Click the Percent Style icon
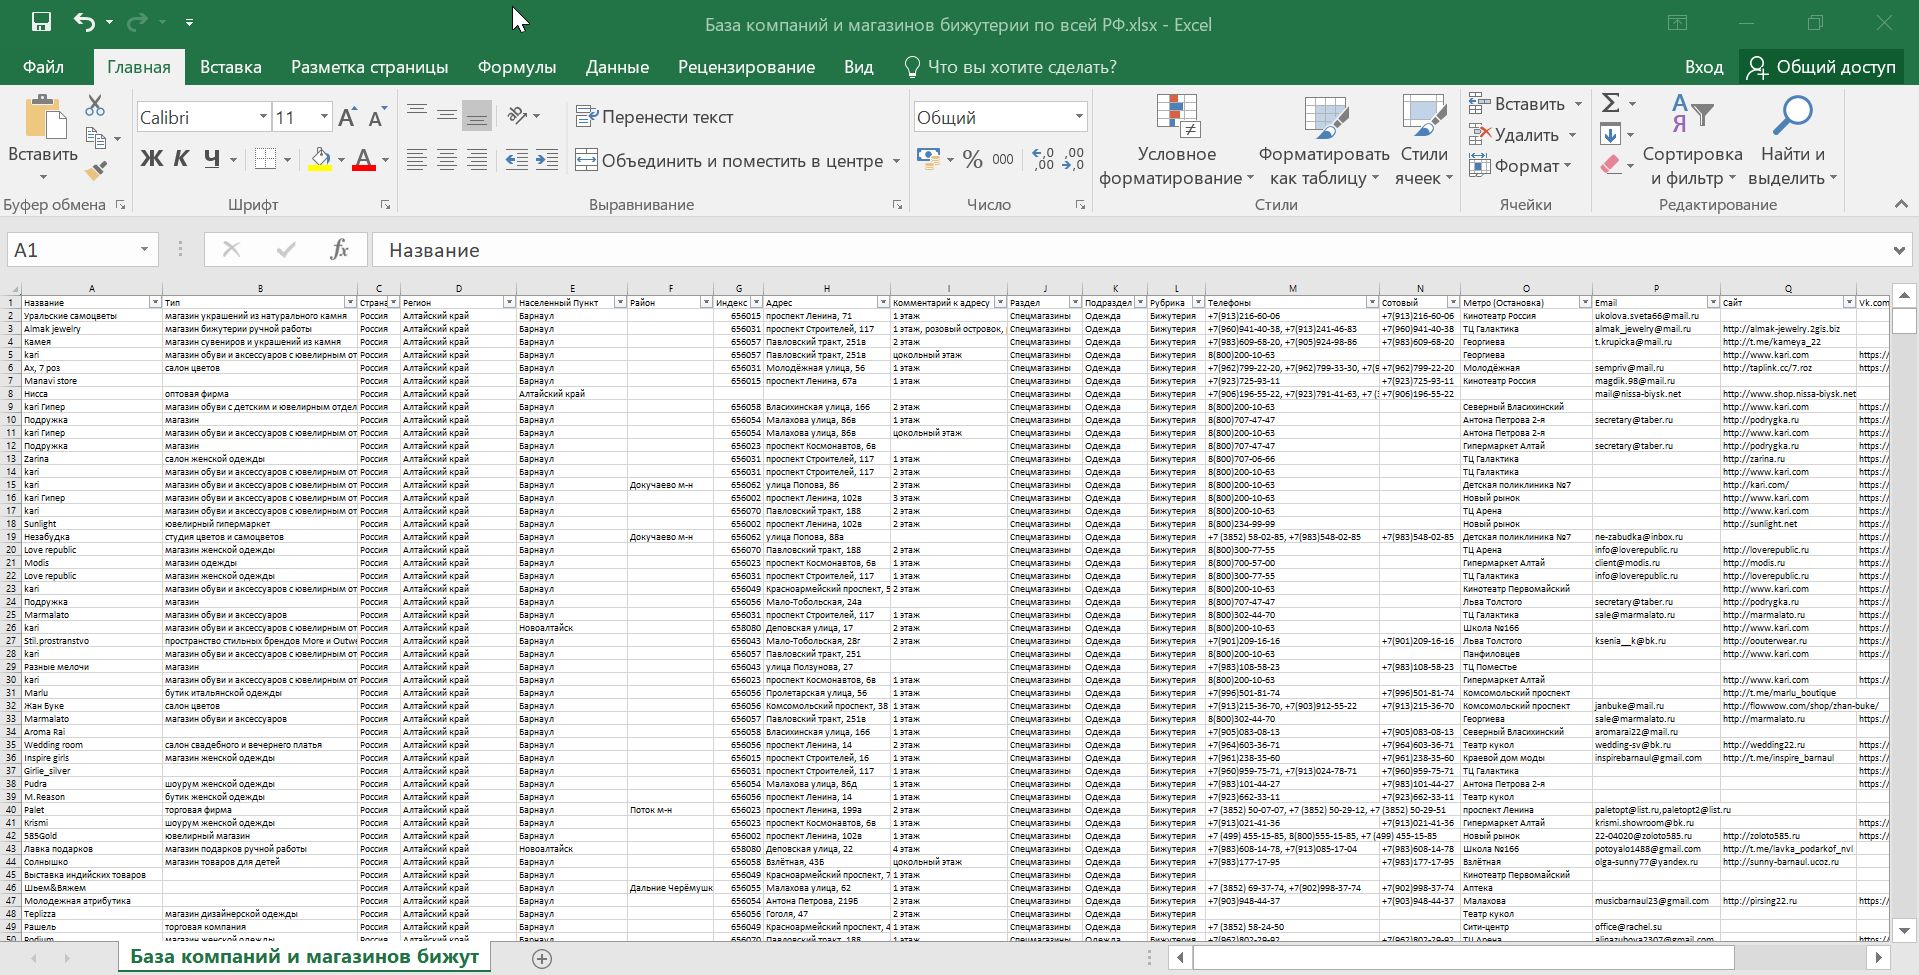Screen dimensions: 1919x975 972,160
